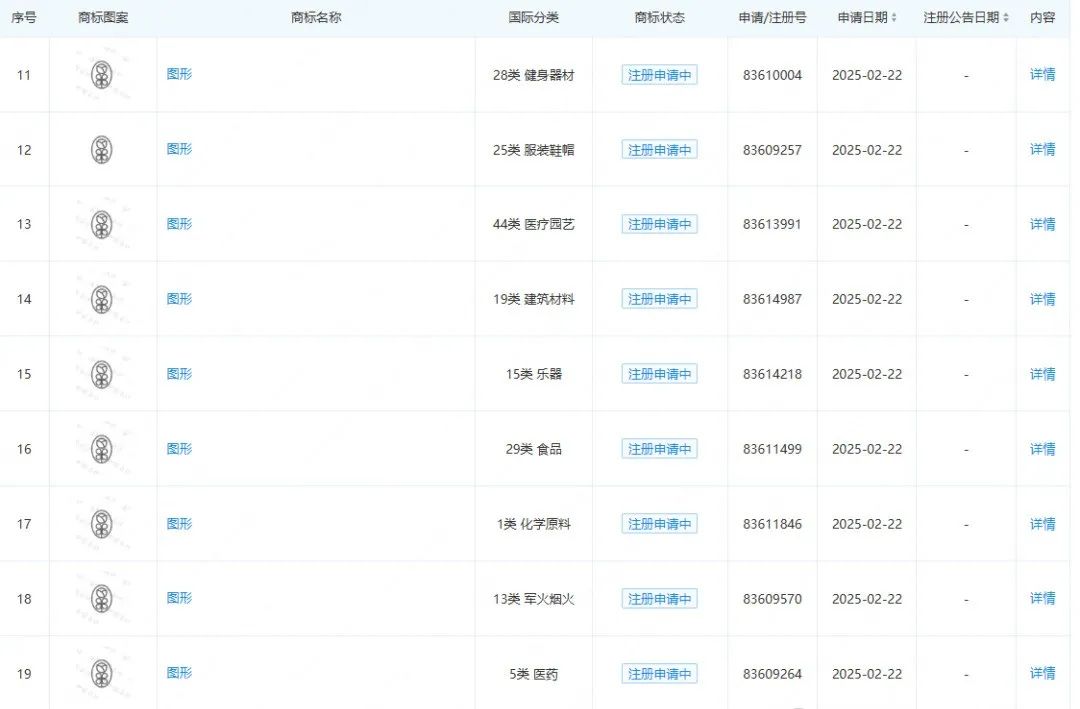Select the 国际分类 column header
This screenshot has width=1080, height=709.
[533, 18]
